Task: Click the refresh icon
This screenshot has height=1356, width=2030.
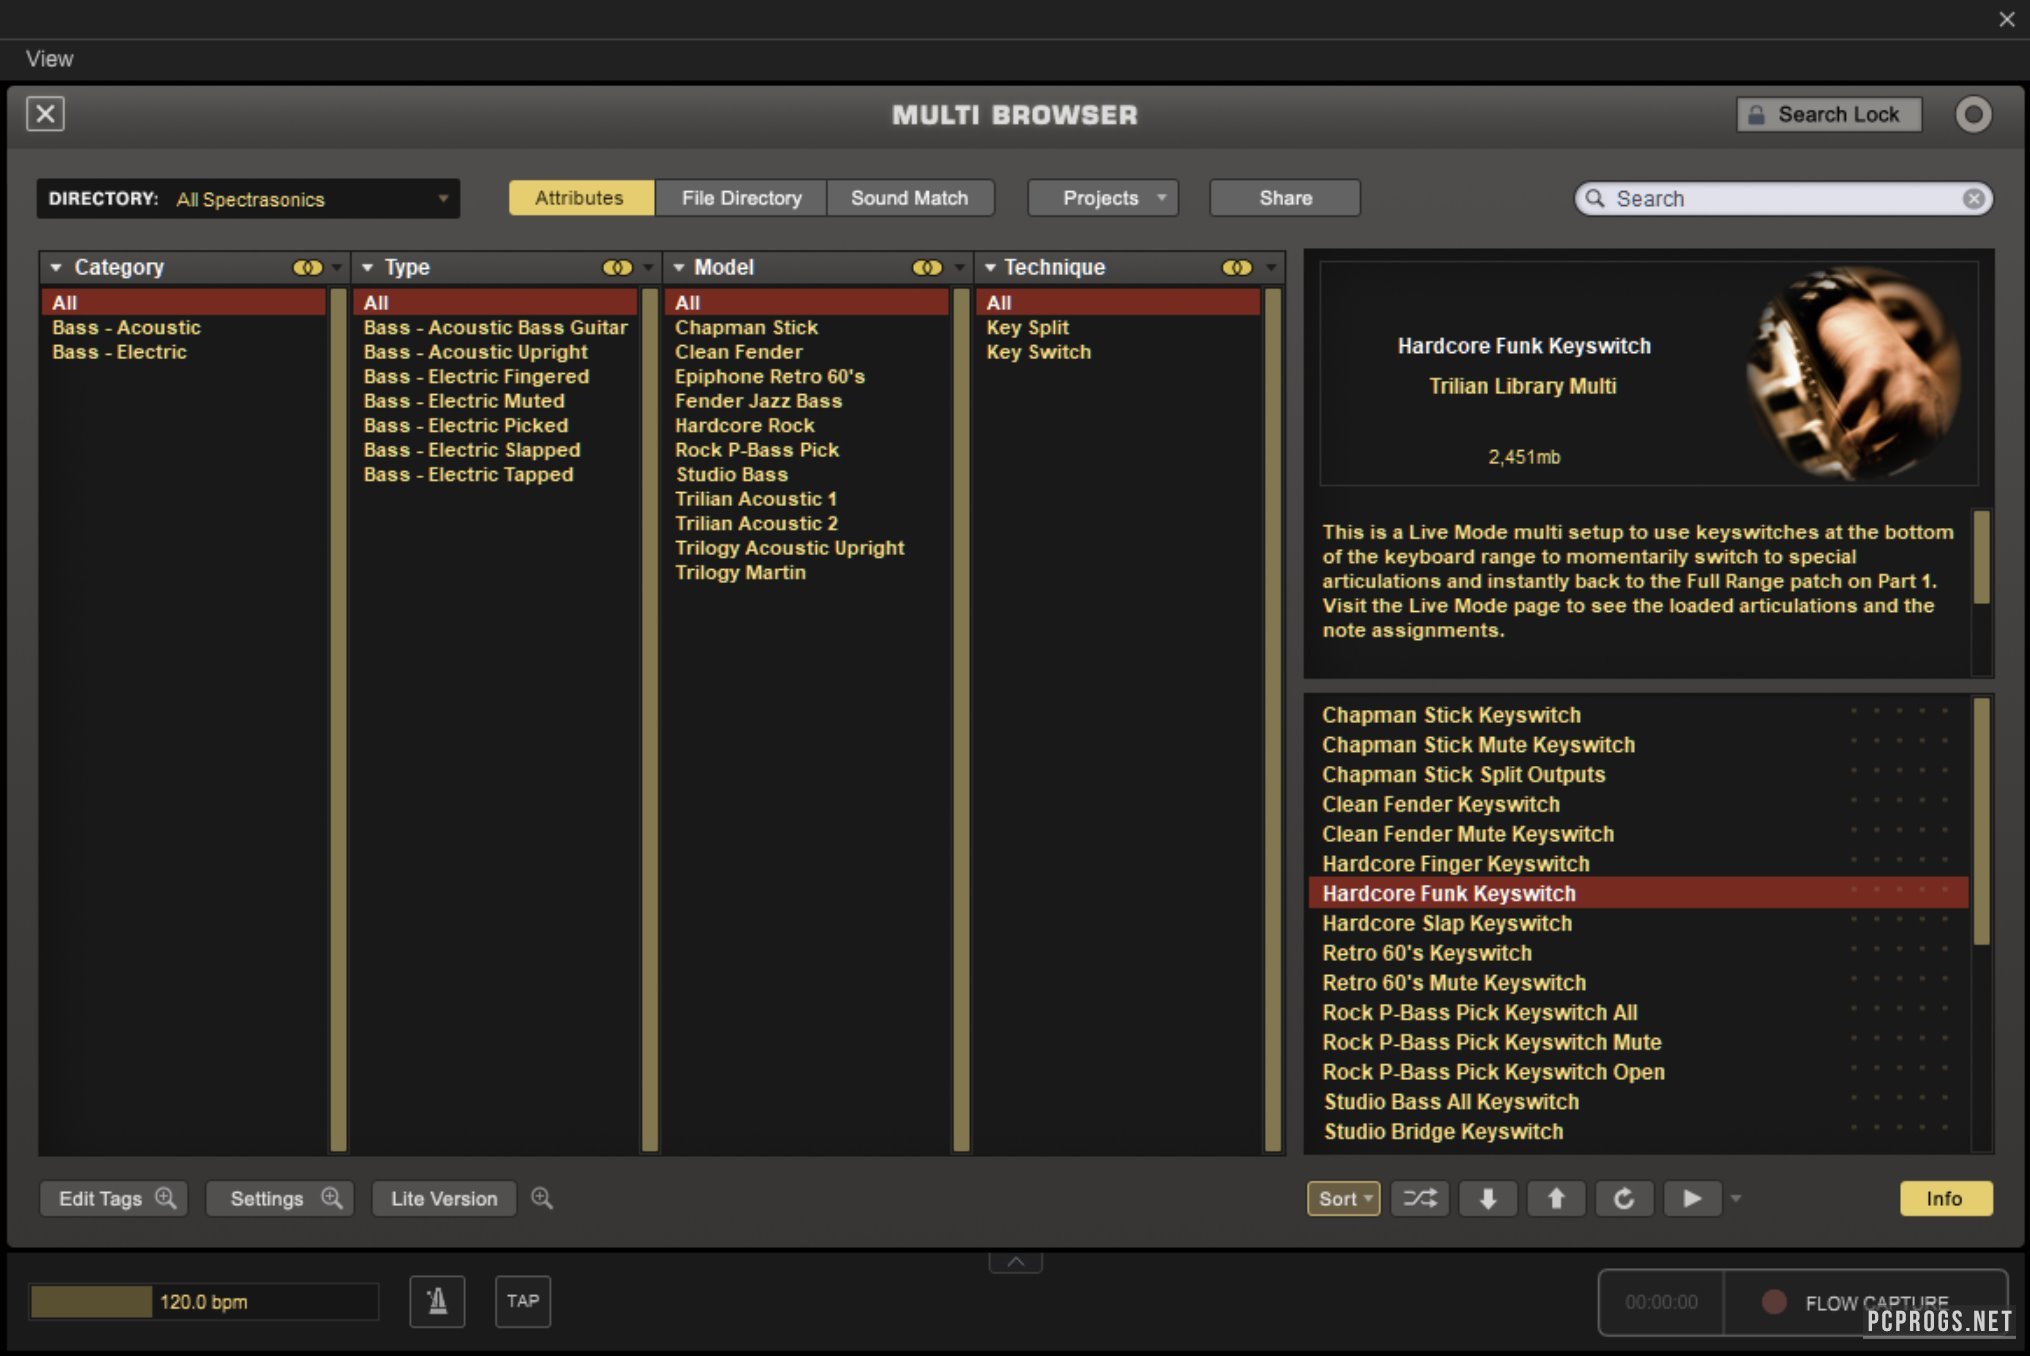Action: pos(1624,1199)
